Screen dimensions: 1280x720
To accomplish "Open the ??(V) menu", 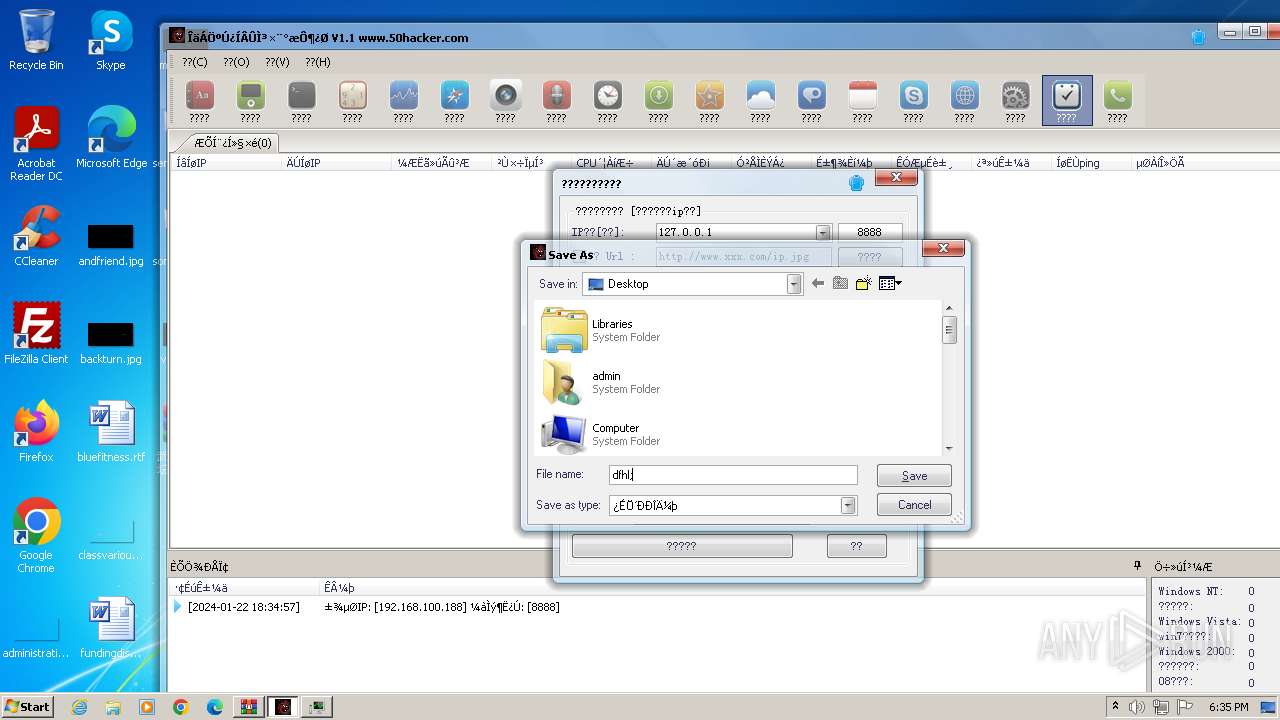I will point(277,62).
